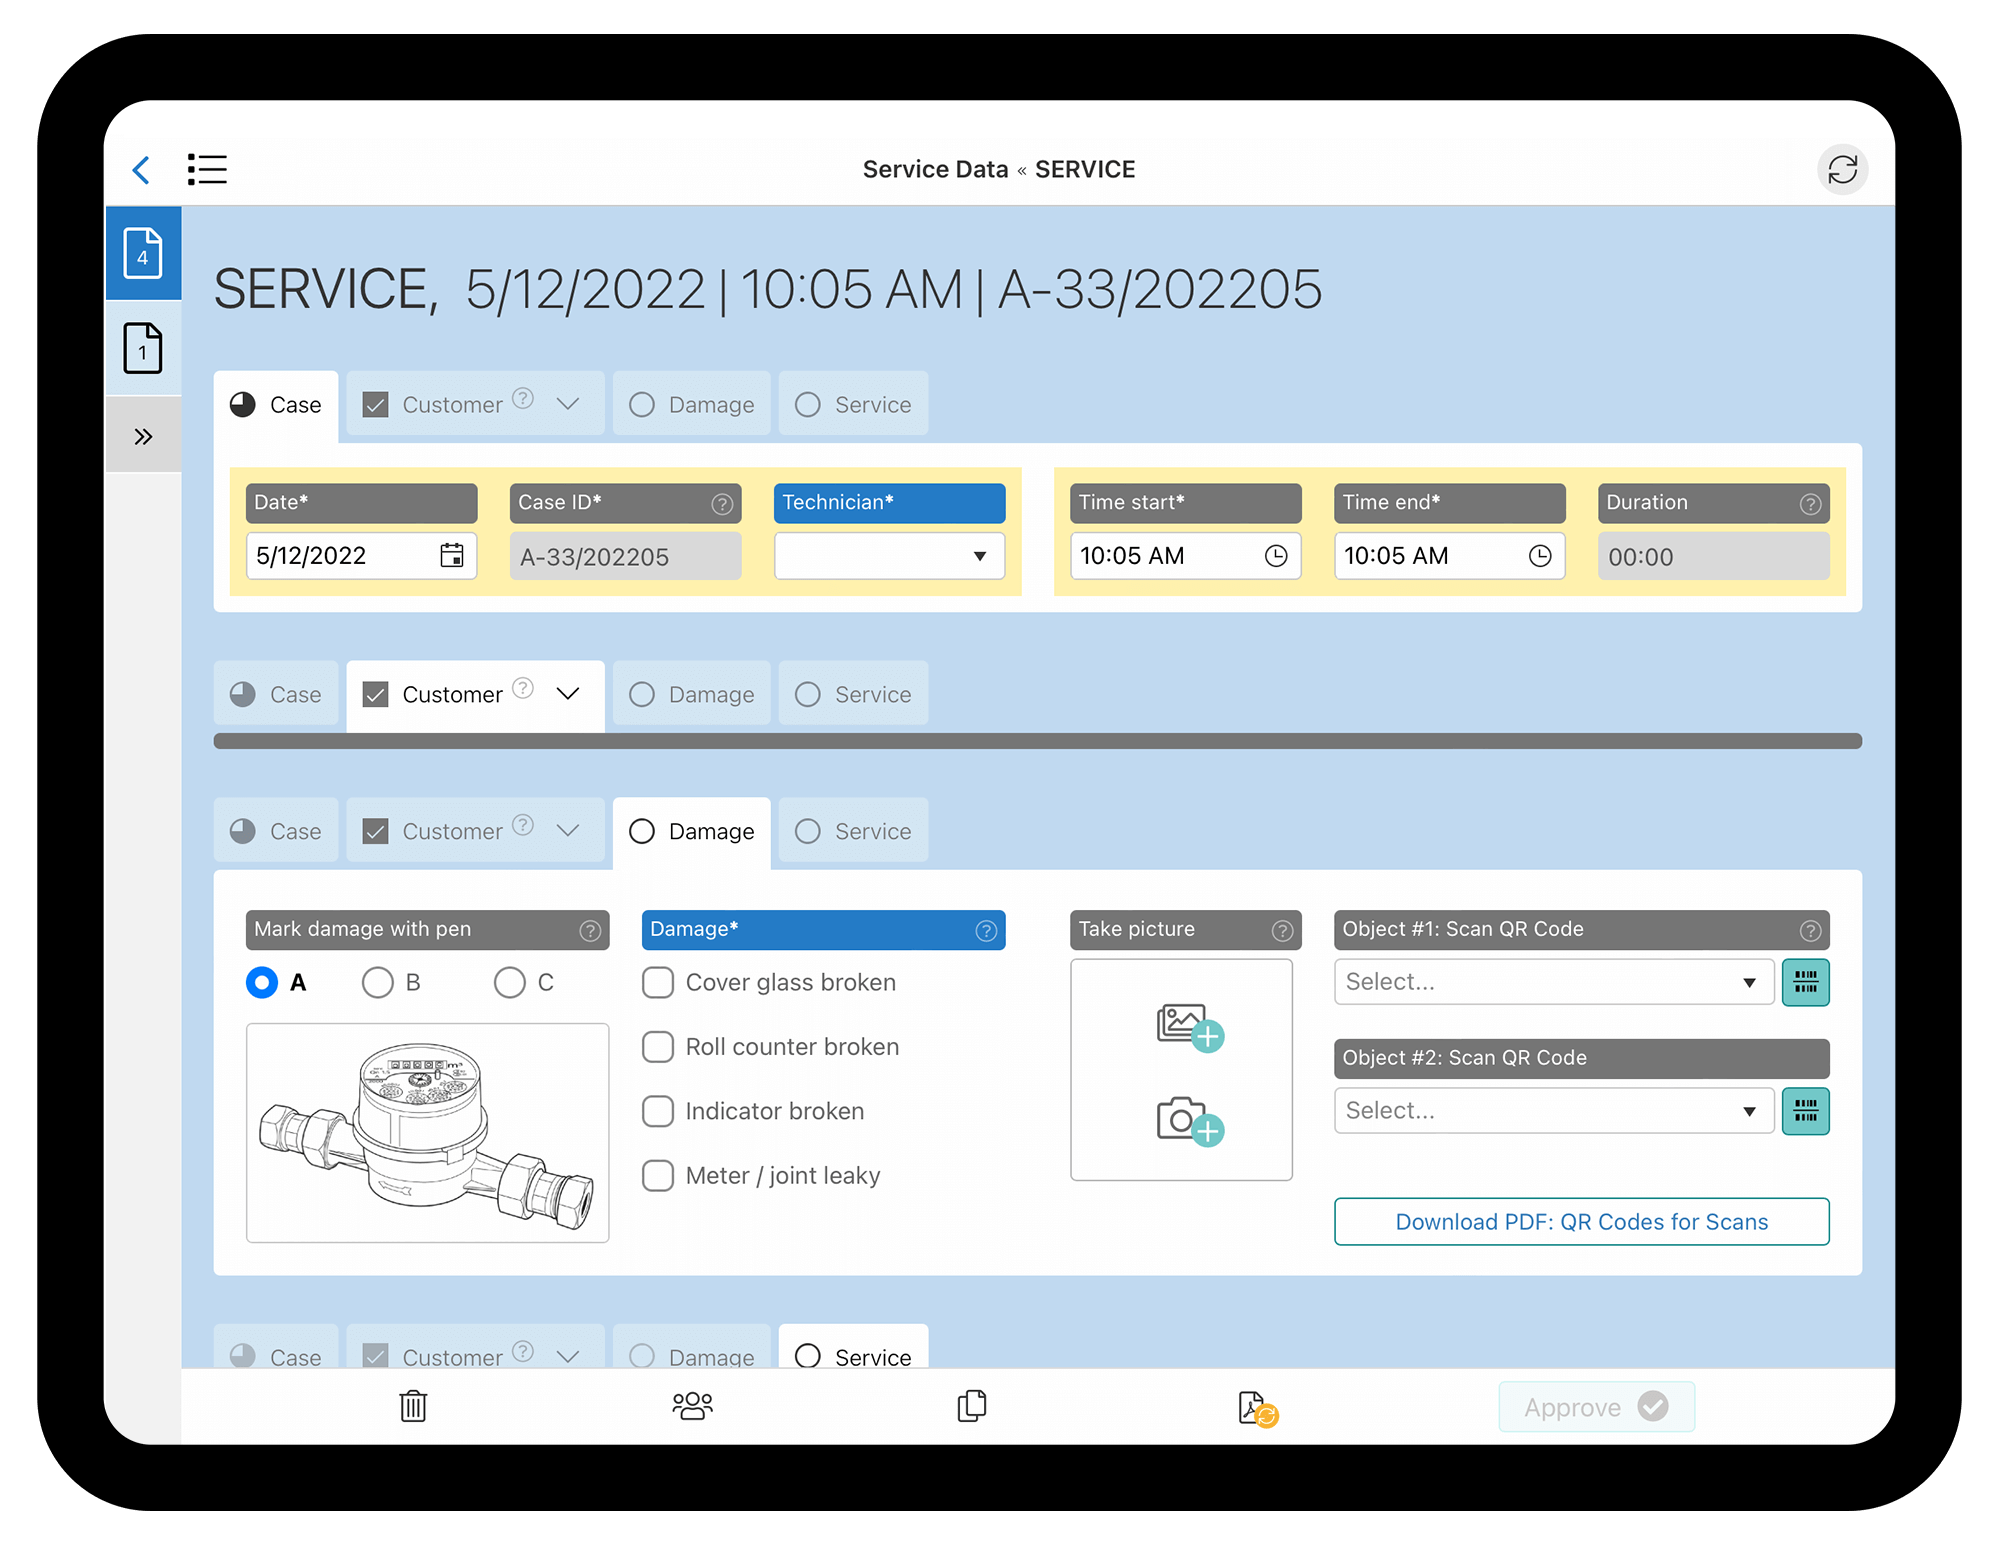
Task: Click the Date input field
Action: pyautogui.click(x=361, y=556)
